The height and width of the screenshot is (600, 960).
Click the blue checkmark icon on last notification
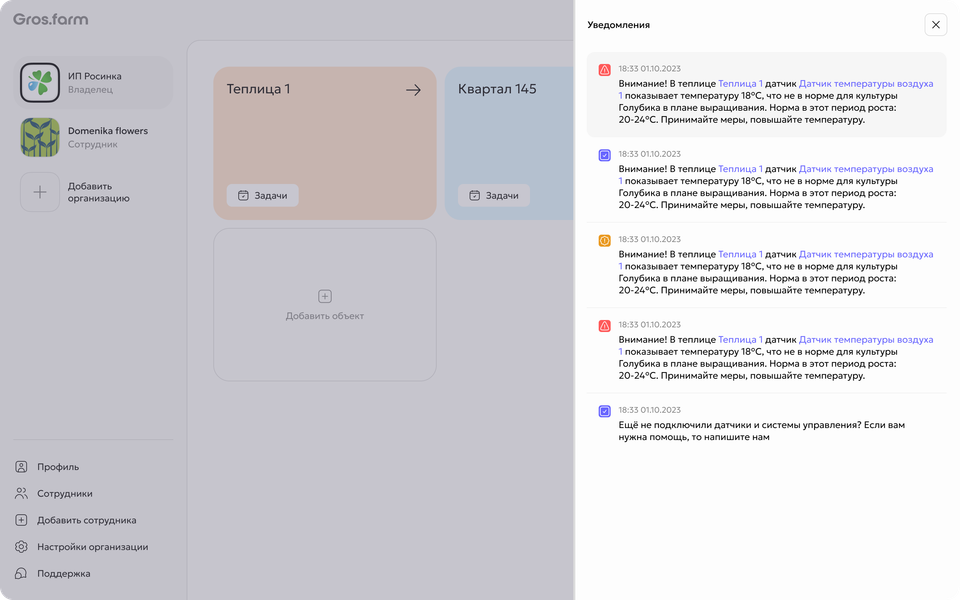click(604, 411)
